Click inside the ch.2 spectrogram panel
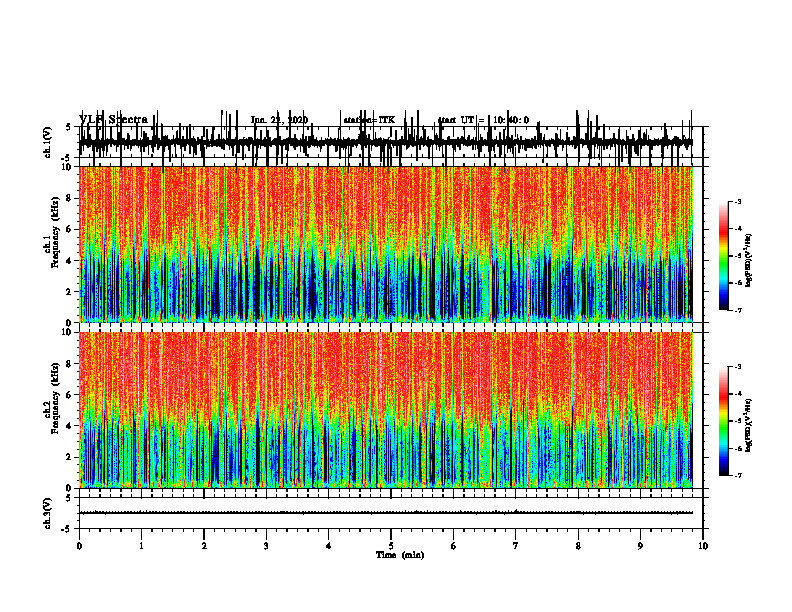 [386, 410]
